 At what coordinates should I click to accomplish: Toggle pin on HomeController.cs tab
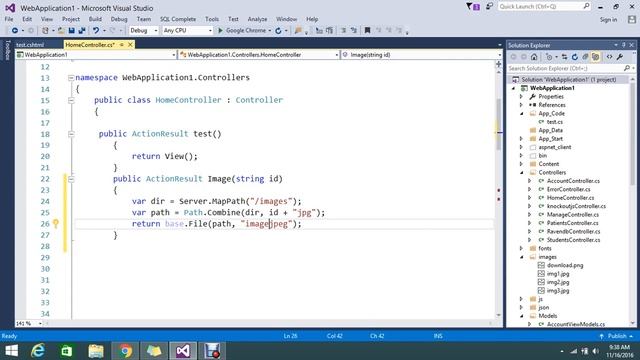122,45
